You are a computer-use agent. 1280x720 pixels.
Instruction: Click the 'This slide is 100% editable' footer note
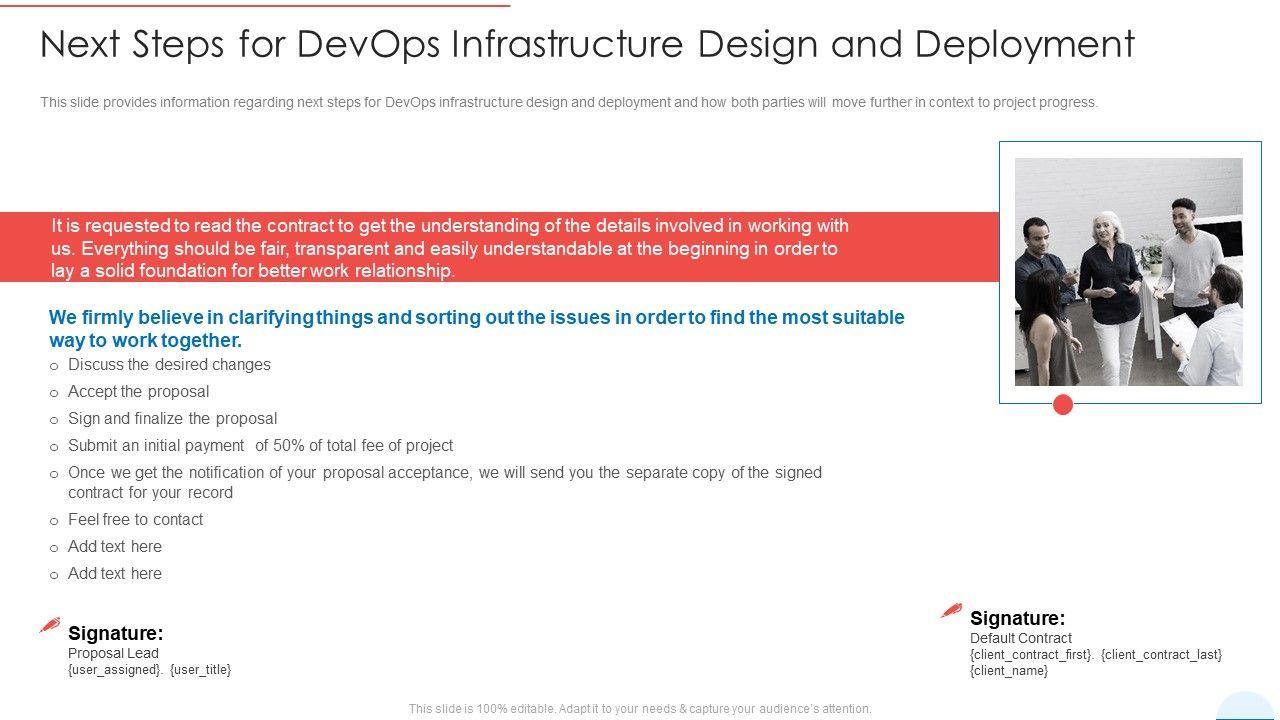click(x=640, y=709)
